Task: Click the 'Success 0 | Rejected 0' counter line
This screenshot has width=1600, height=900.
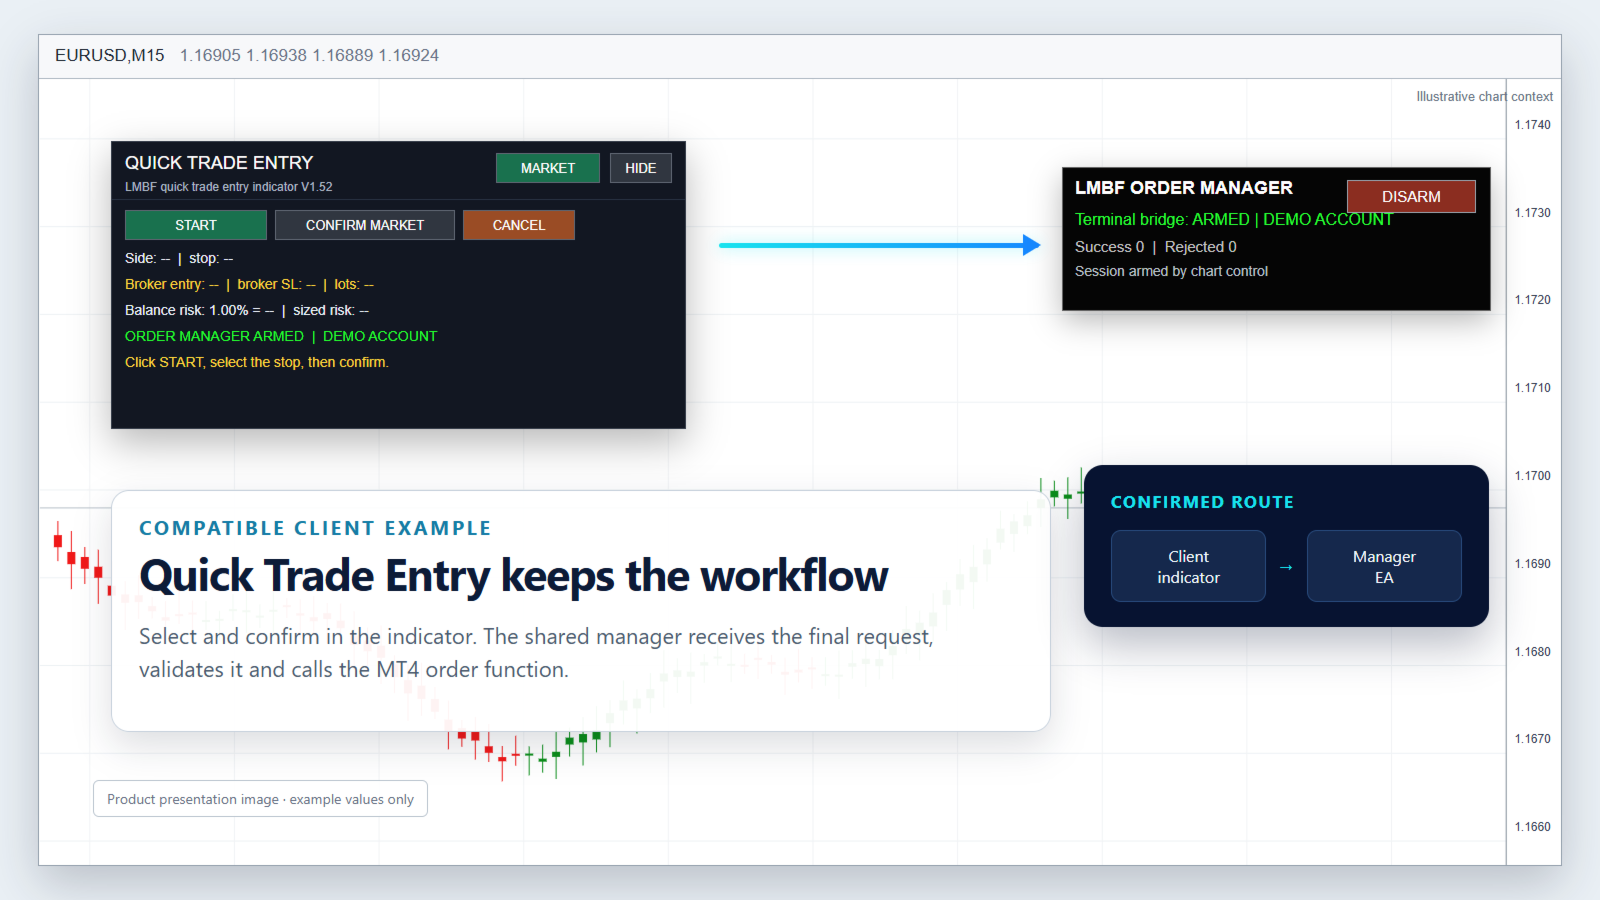Action: point(1156,247)
